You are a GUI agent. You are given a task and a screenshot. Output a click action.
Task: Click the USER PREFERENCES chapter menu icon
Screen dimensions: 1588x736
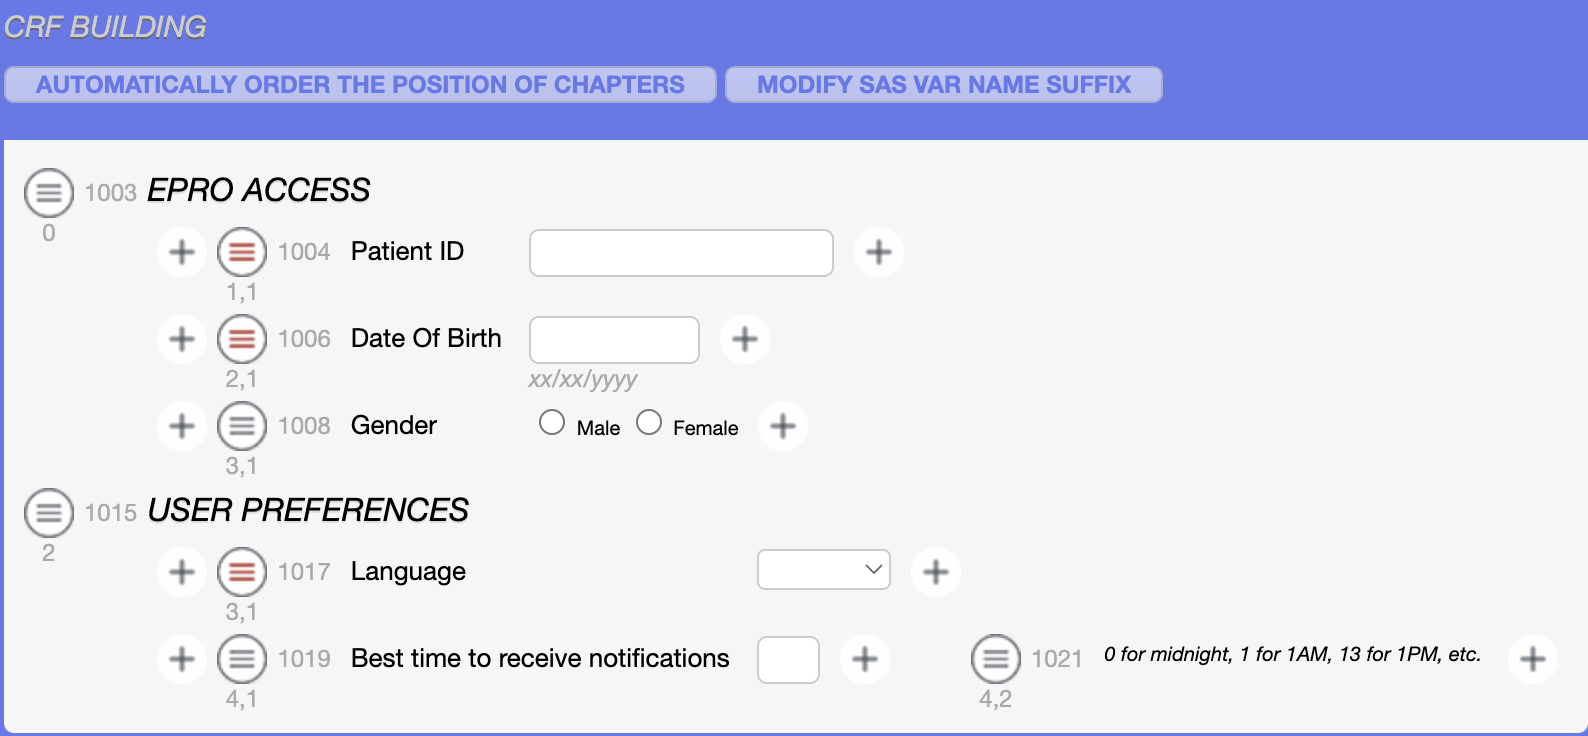[49, 513]
